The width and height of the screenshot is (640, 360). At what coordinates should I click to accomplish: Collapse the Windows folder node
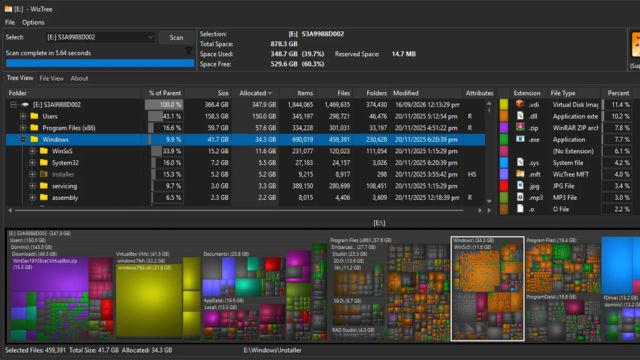[23, 140]
